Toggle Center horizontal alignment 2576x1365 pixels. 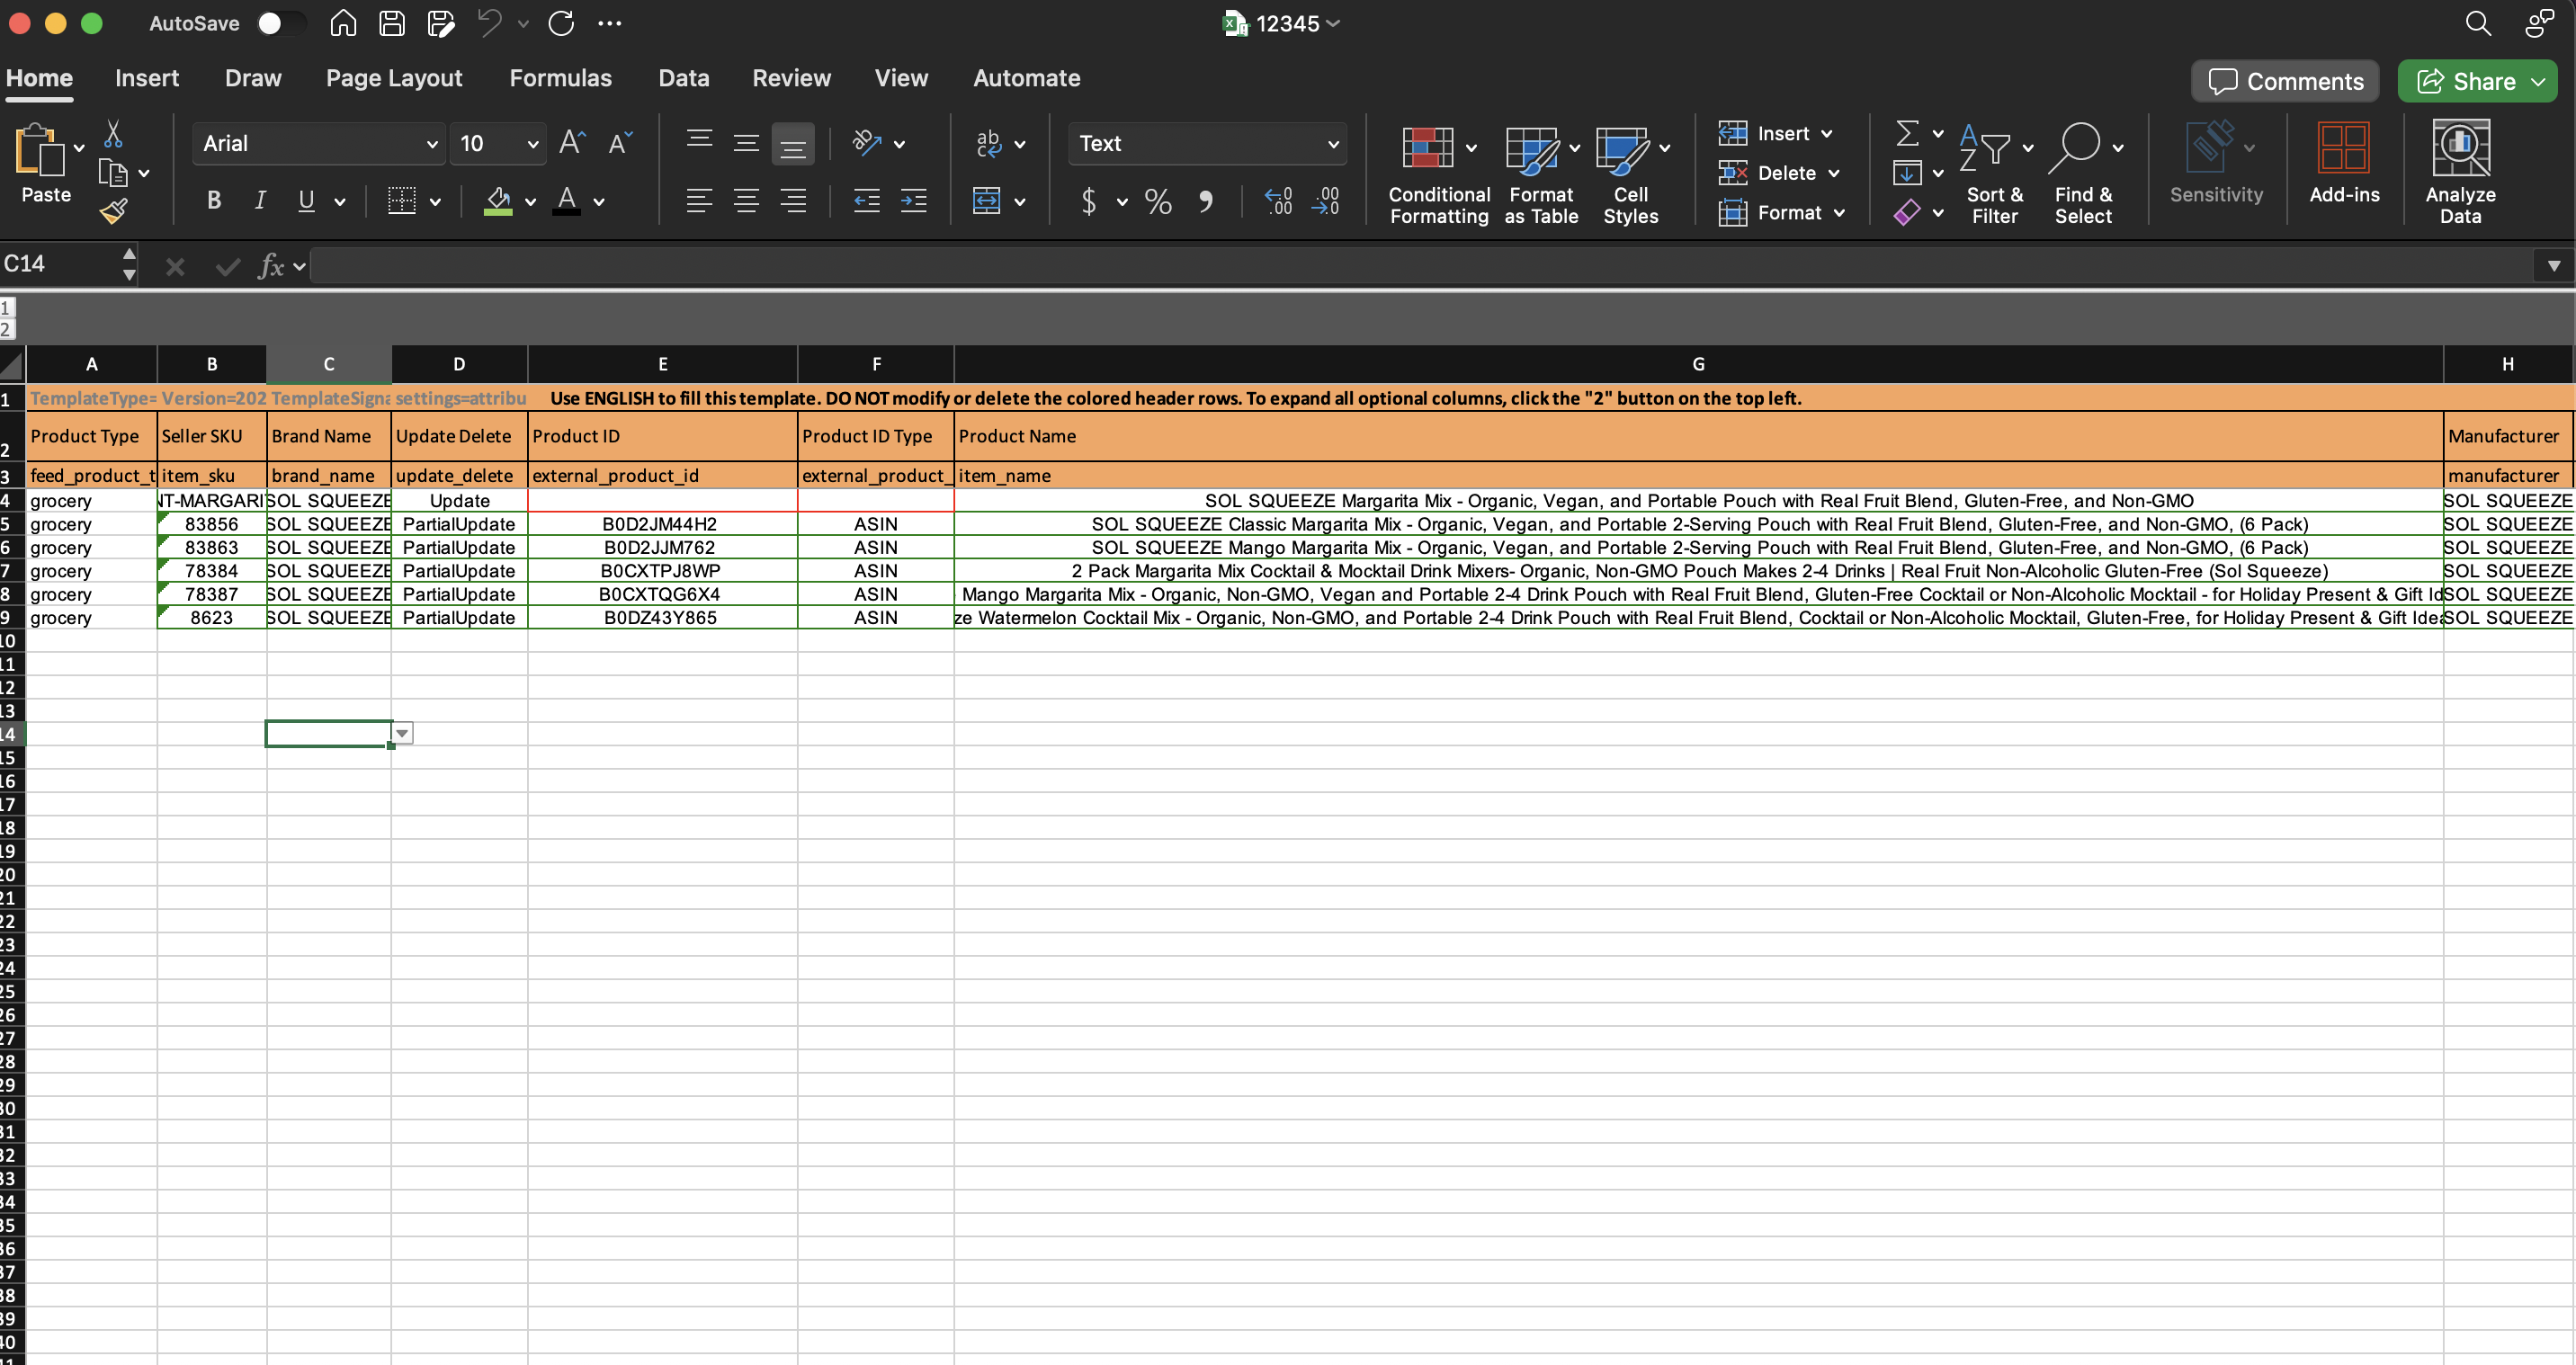tap(746, 201)
